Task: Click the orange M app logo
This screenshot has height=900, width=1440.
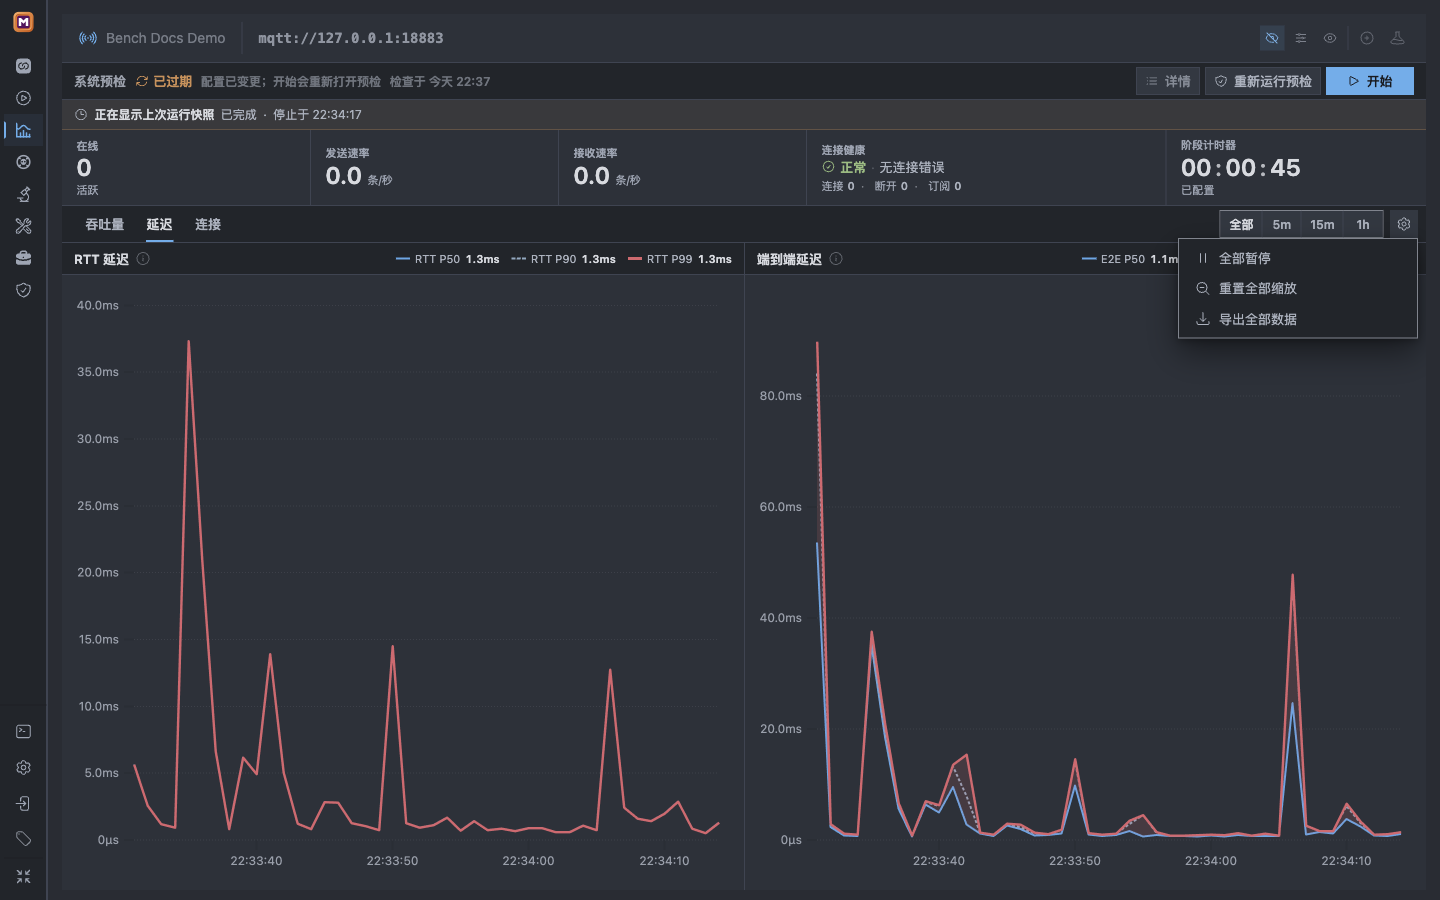Action: coord(23,22)
